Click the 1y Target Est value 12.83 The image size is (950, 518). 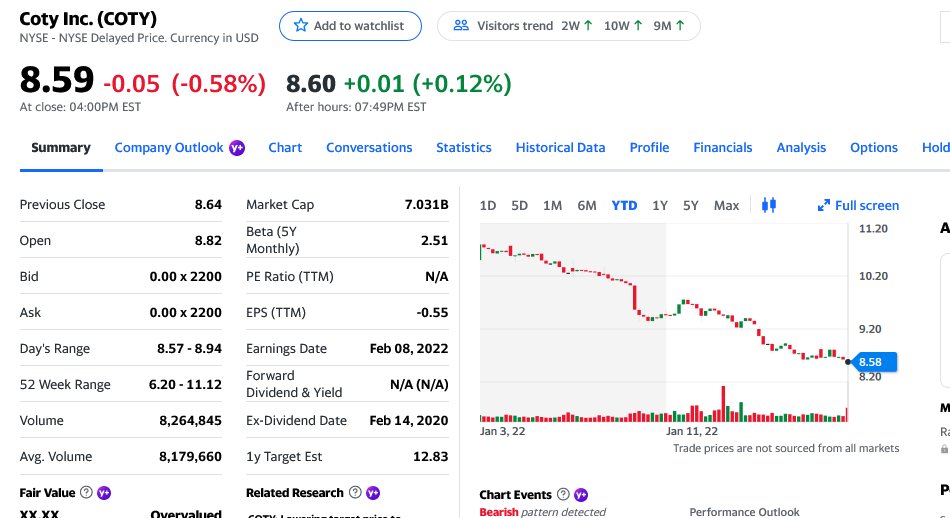tap(431, 457)
